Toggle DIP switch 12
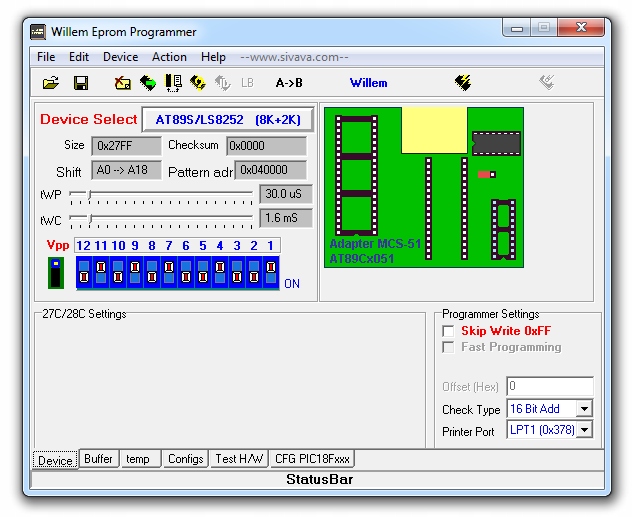Viewport: 633px width, 517px height. (x=84, y=272)
